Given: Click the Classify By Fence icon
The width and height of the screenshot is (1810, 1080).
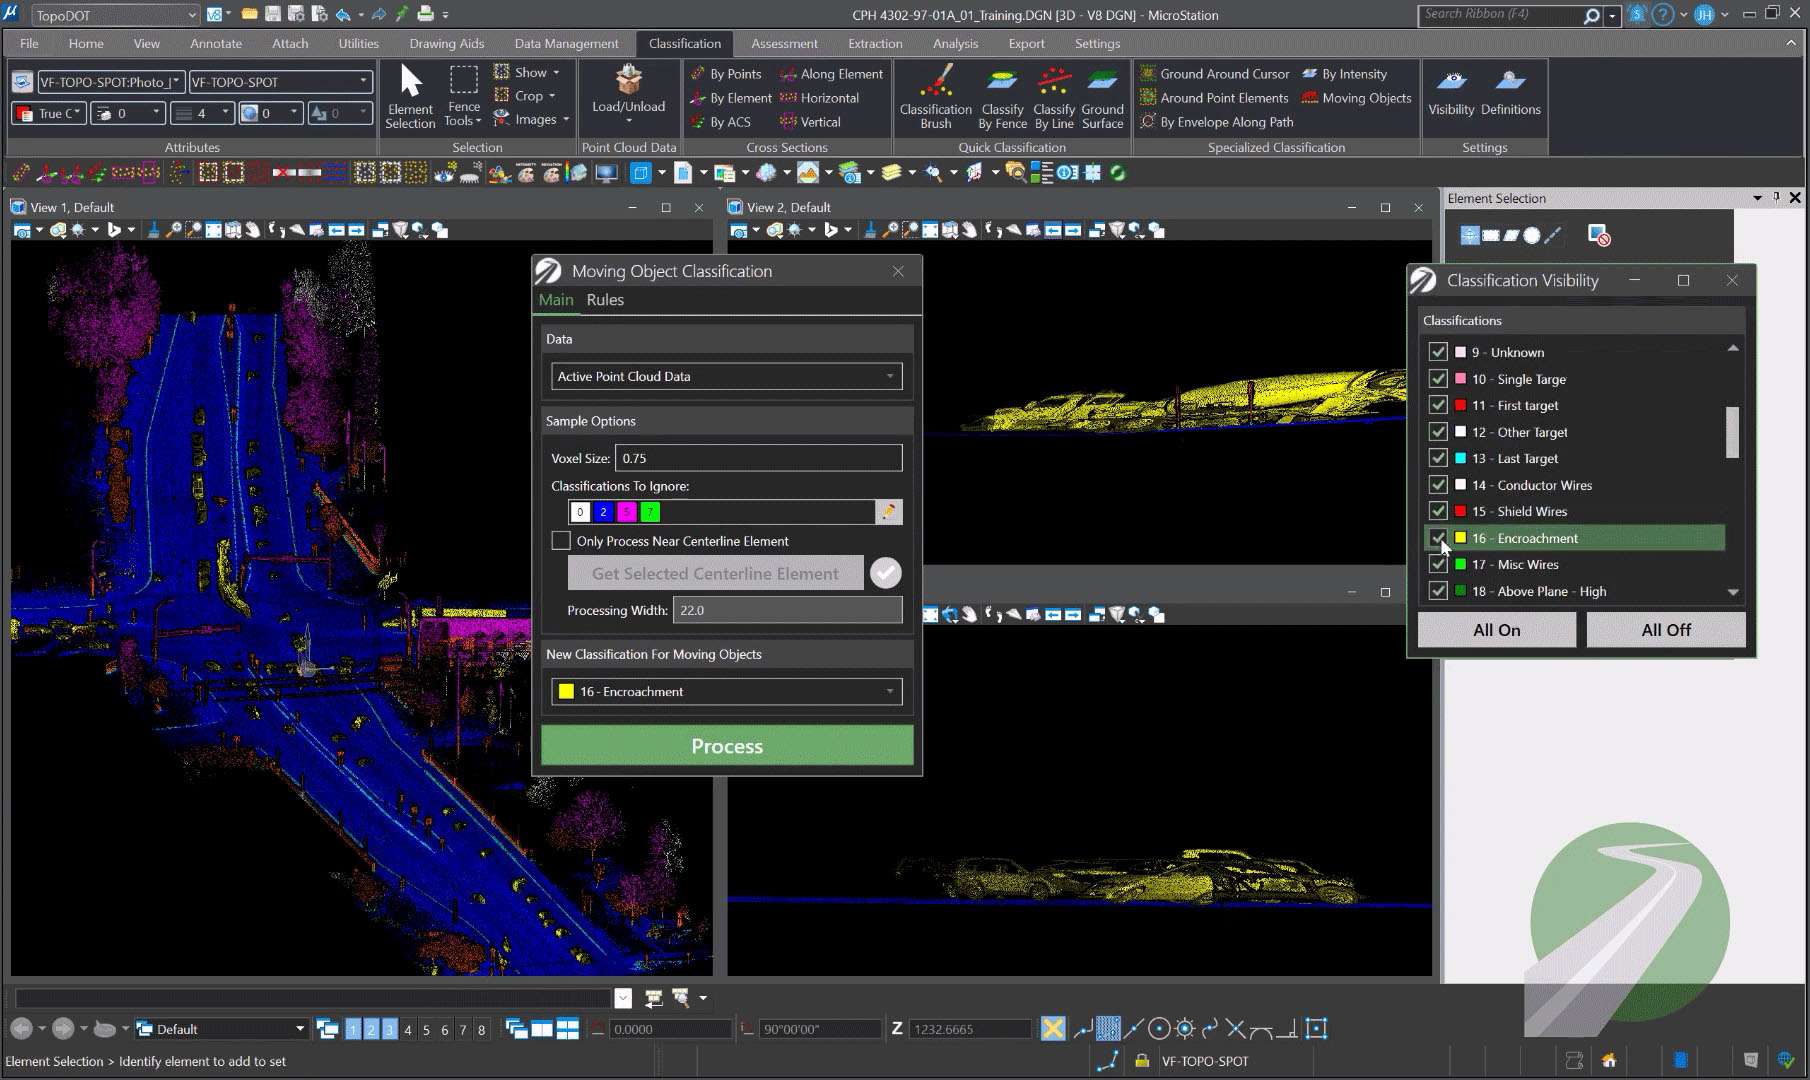Looking at the screenshot, I should click(x=1002, y=97).
